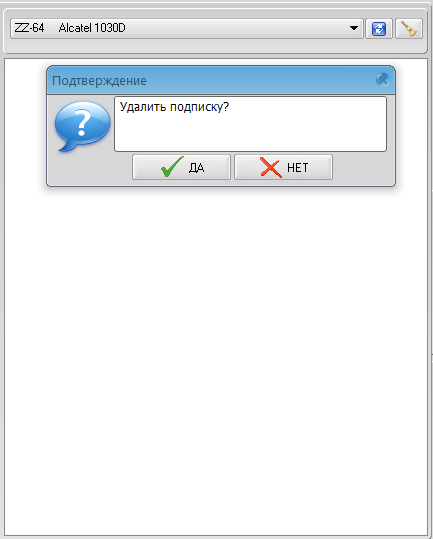Click the broom clear icon
The width and height of the screenshot is (433, 539).
click(409, 29)
